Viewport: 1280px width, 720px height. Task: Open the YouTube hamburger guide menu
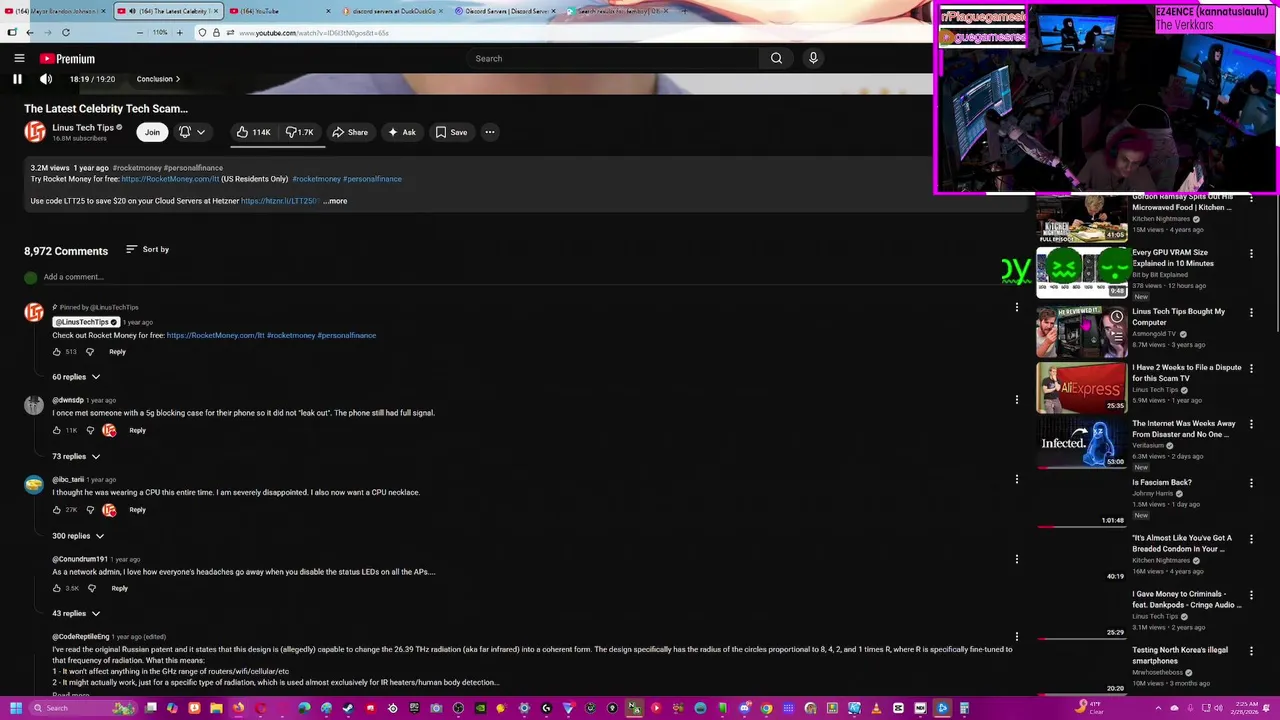click(x=19, y=58)
